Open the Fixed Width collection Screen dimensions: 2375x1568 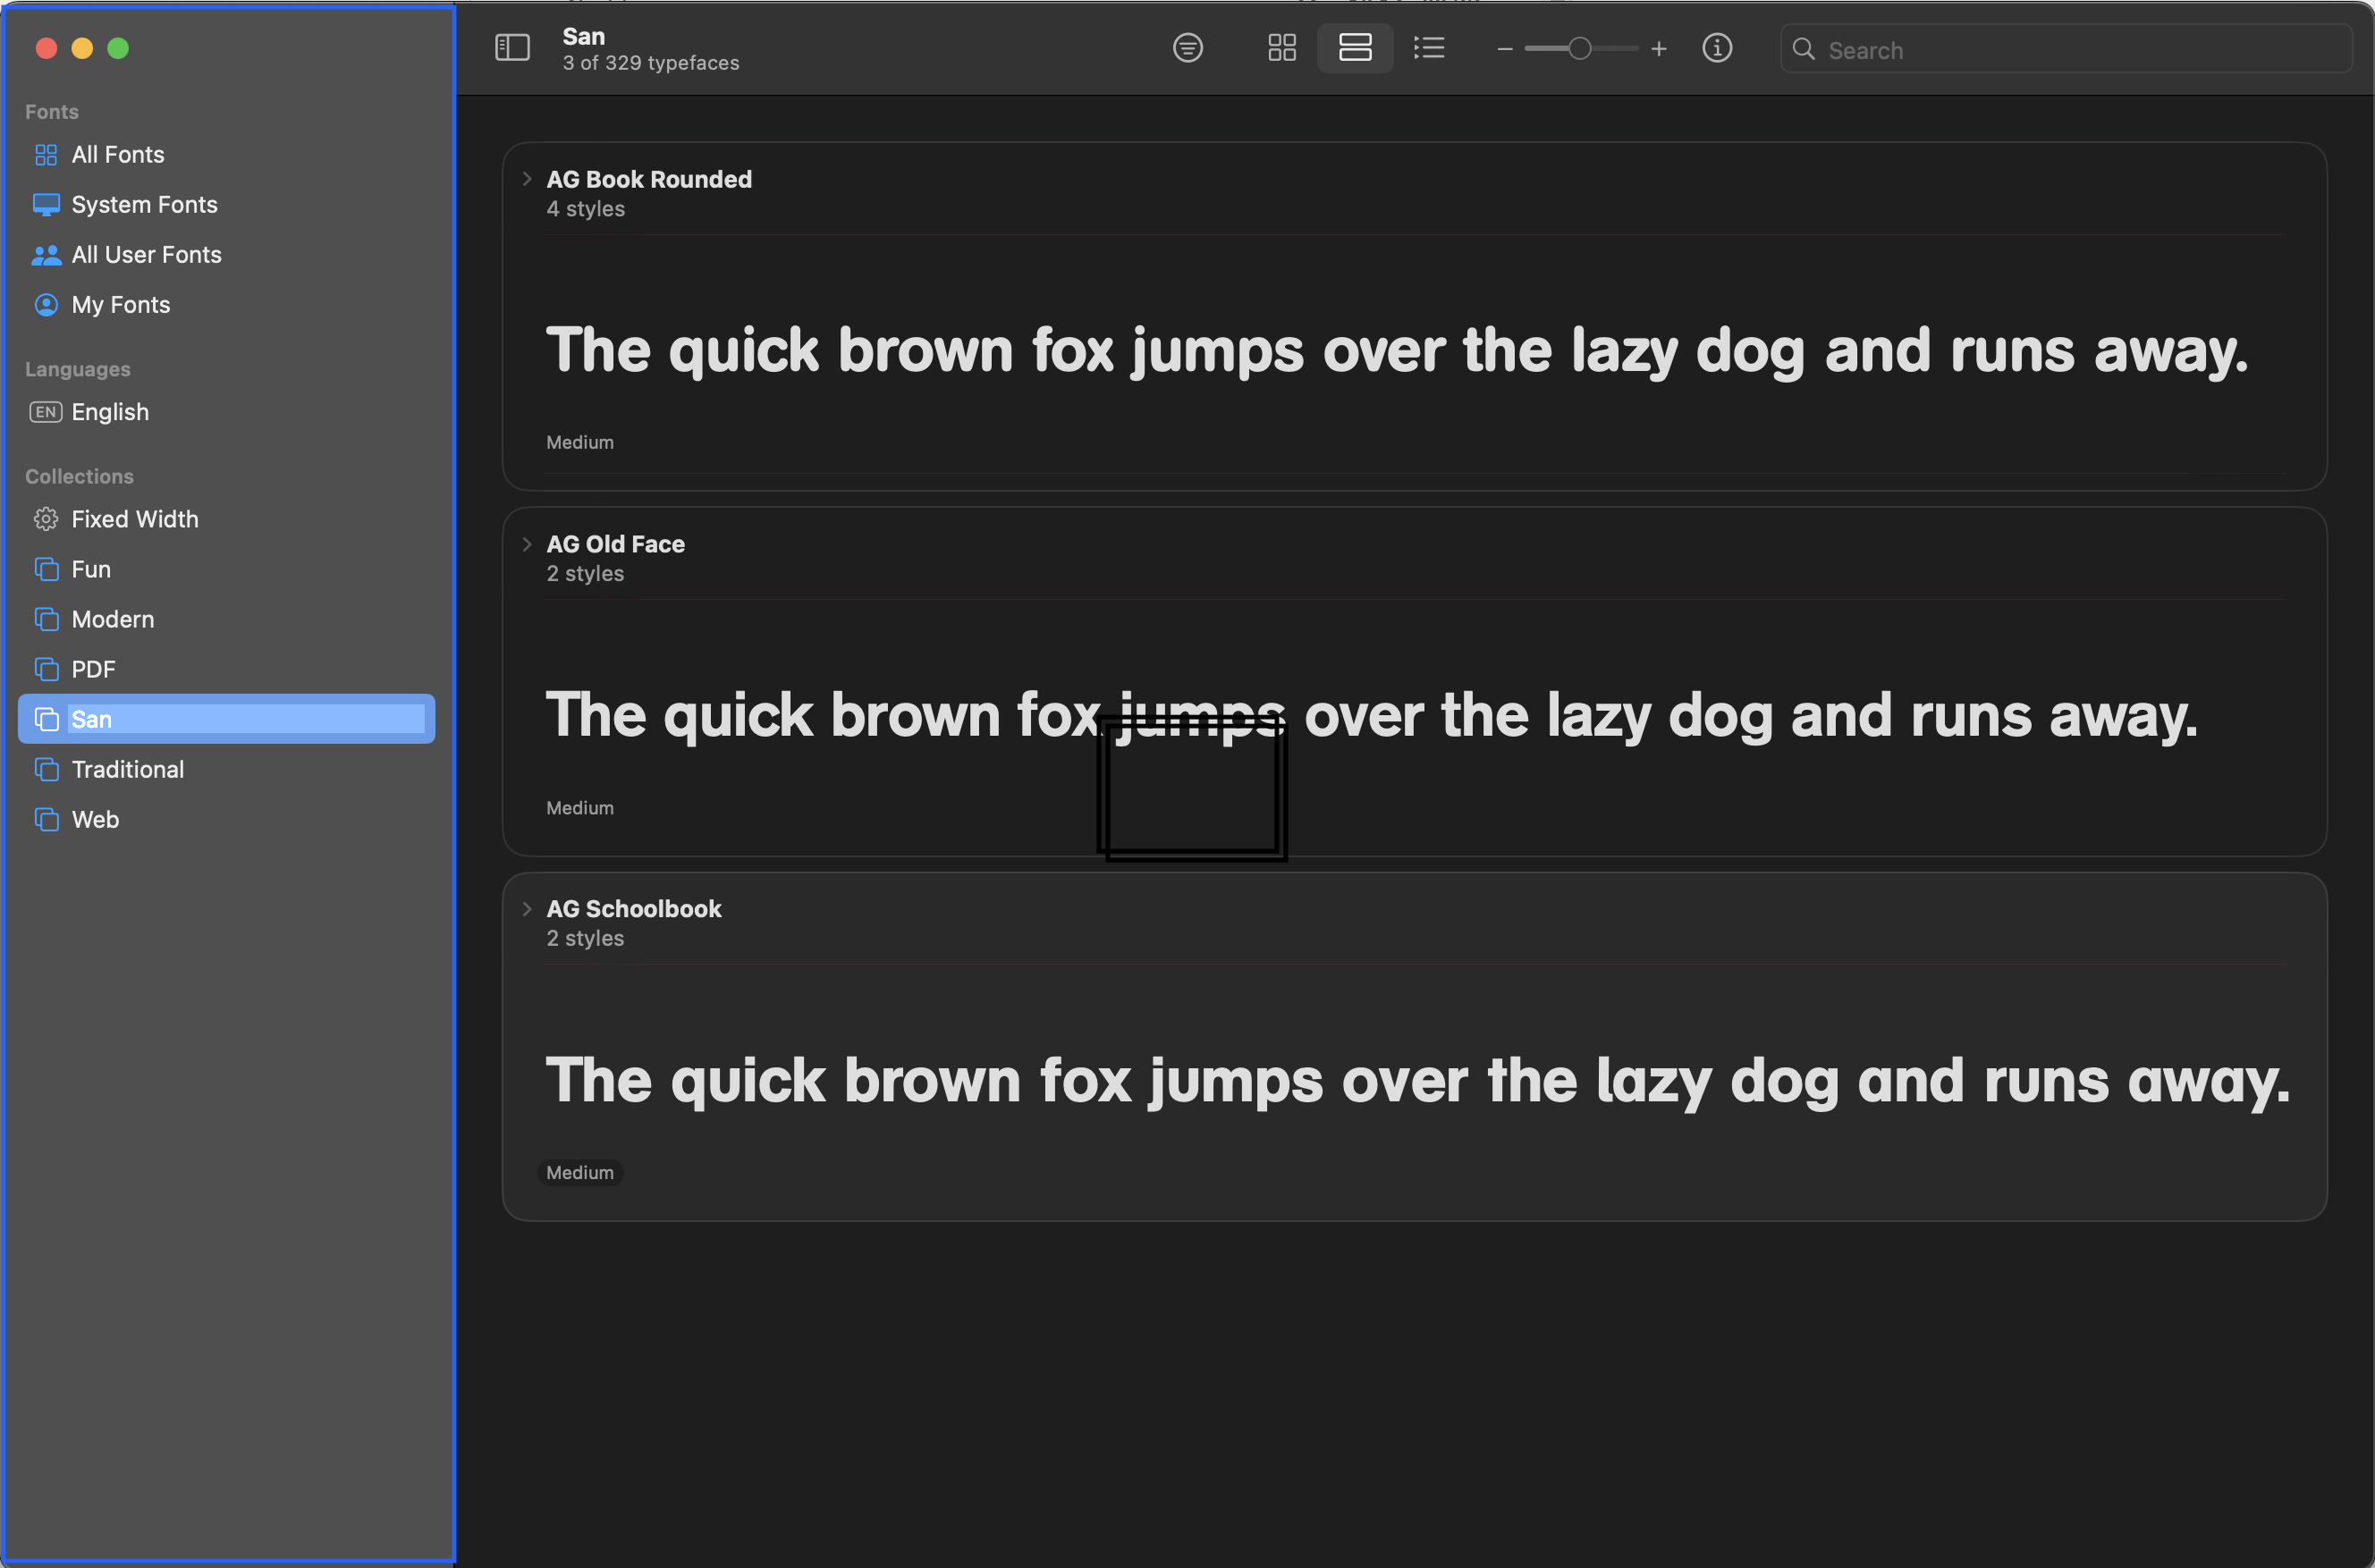pos(135,519)
